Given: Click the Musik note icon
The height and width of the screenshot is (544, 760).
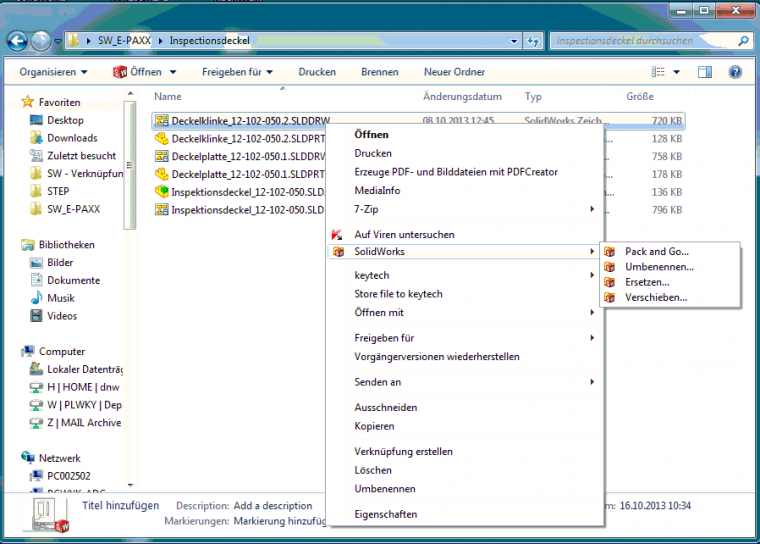Looking at the screenshot, I should 36,298.
